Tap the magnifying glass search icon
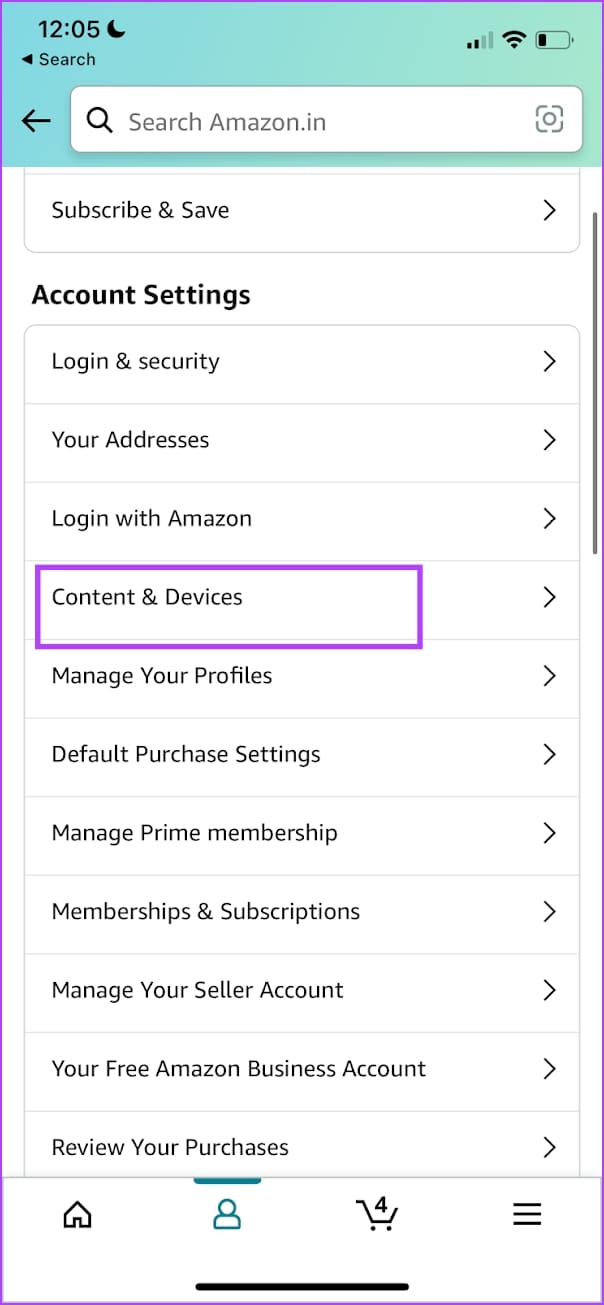604x1305 pixels. [99, 121]
